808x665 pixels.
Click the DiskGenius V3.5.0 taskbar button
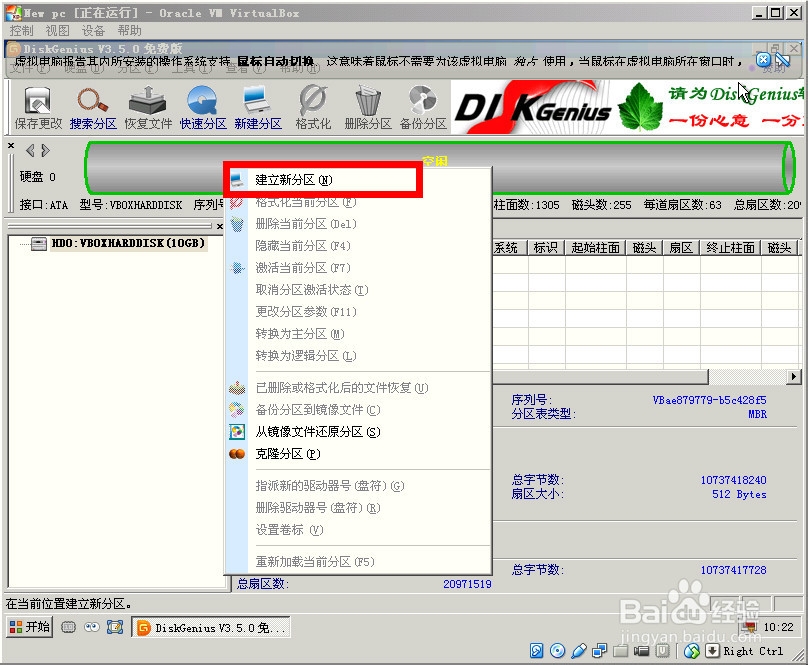click(x=211, y=627)
